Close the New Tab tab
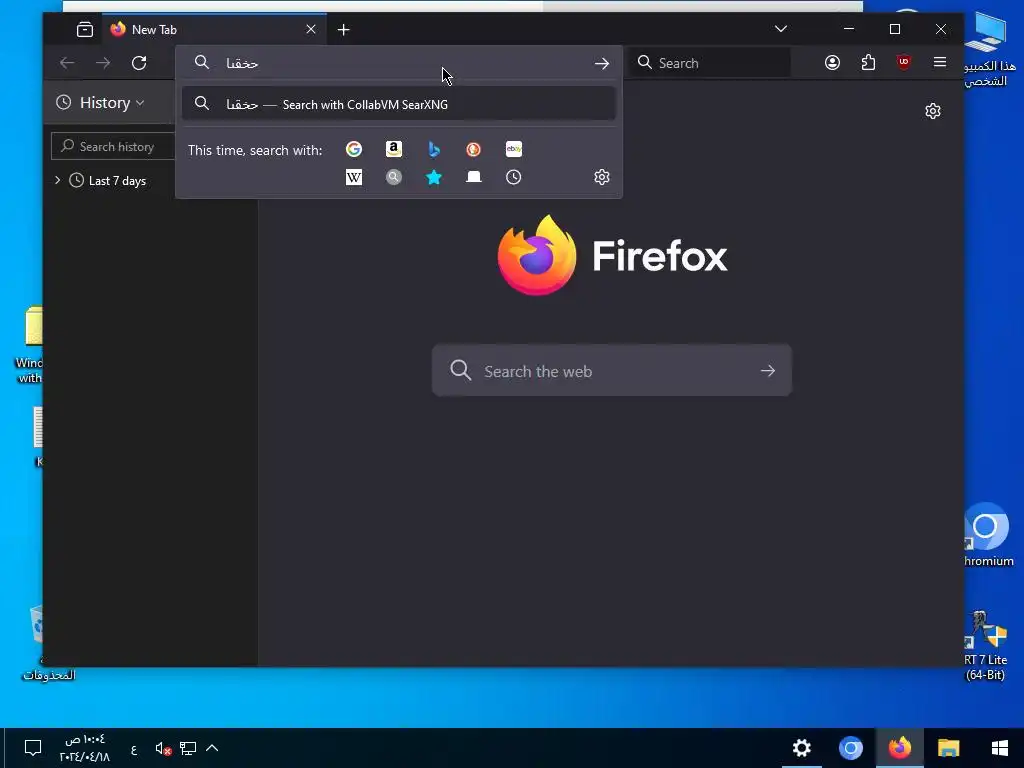 click(311, 29)
